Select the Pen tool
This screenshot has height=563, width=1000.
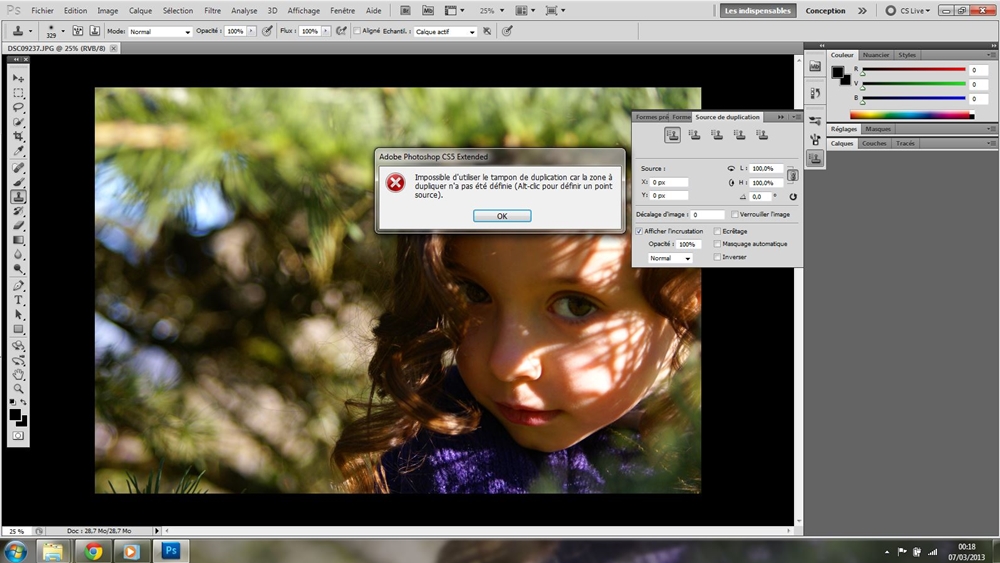(18, 286)
